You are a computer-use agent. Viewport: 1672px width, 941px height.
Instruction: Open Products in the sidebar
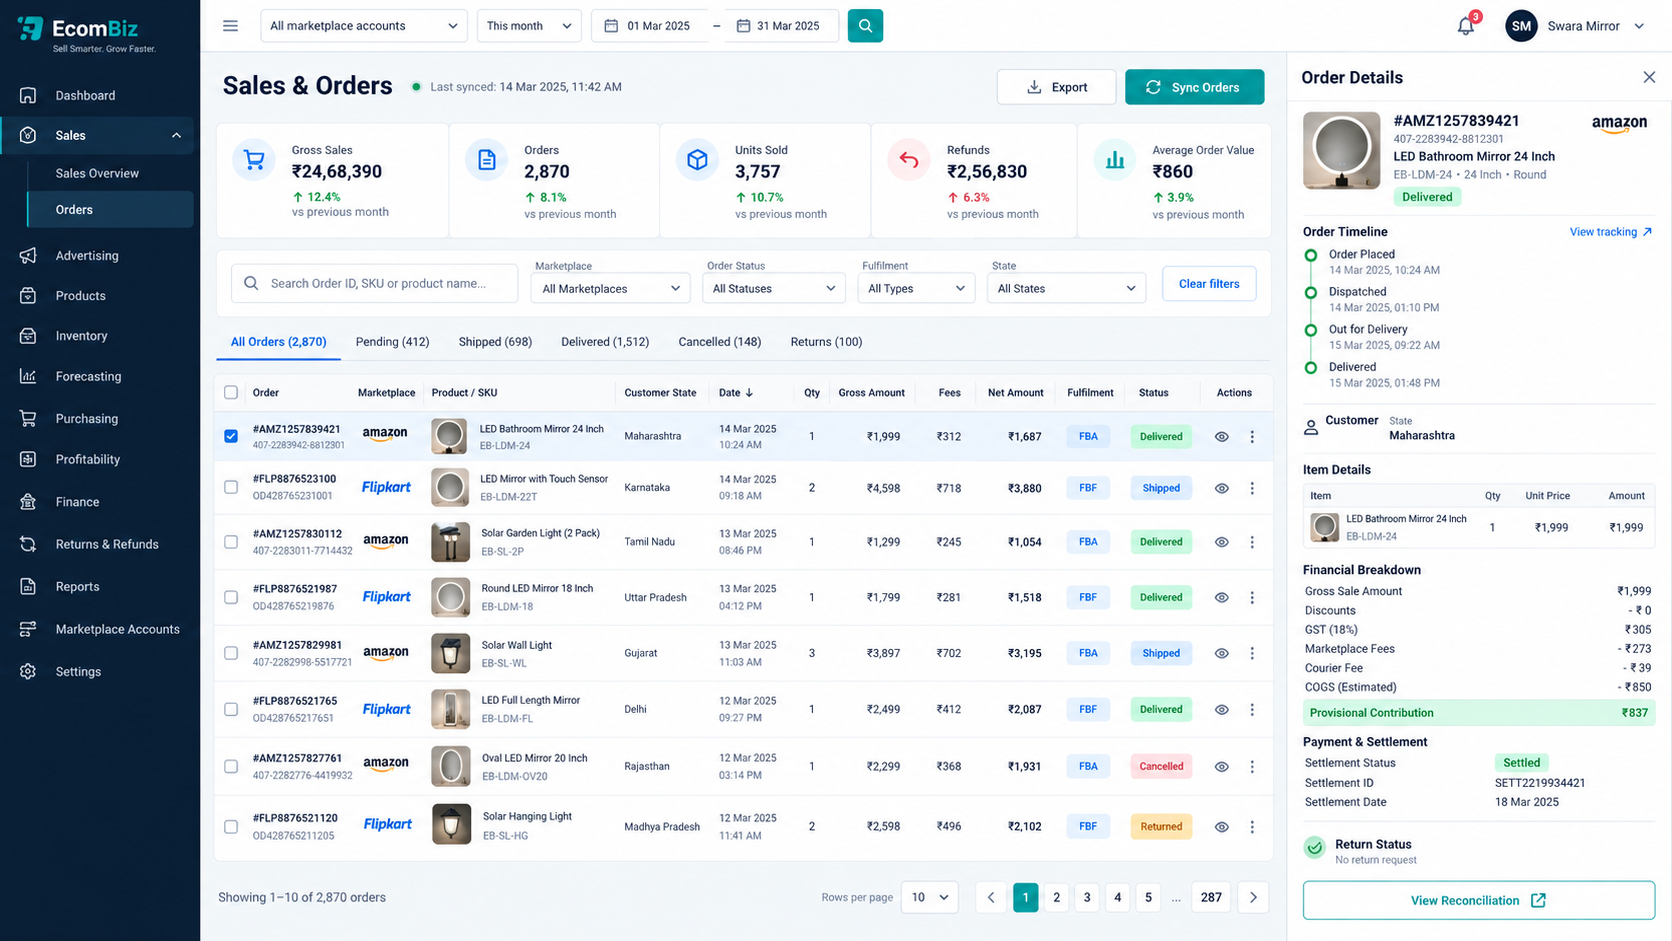pyautogui.click(x=100, y=296)
